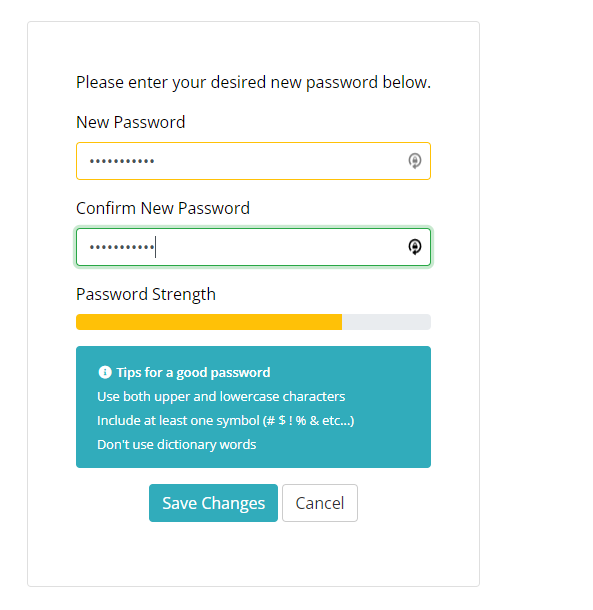Click the masked dots in New Password field
Screen dimensions: 593x610
click(x=122, y=161)
